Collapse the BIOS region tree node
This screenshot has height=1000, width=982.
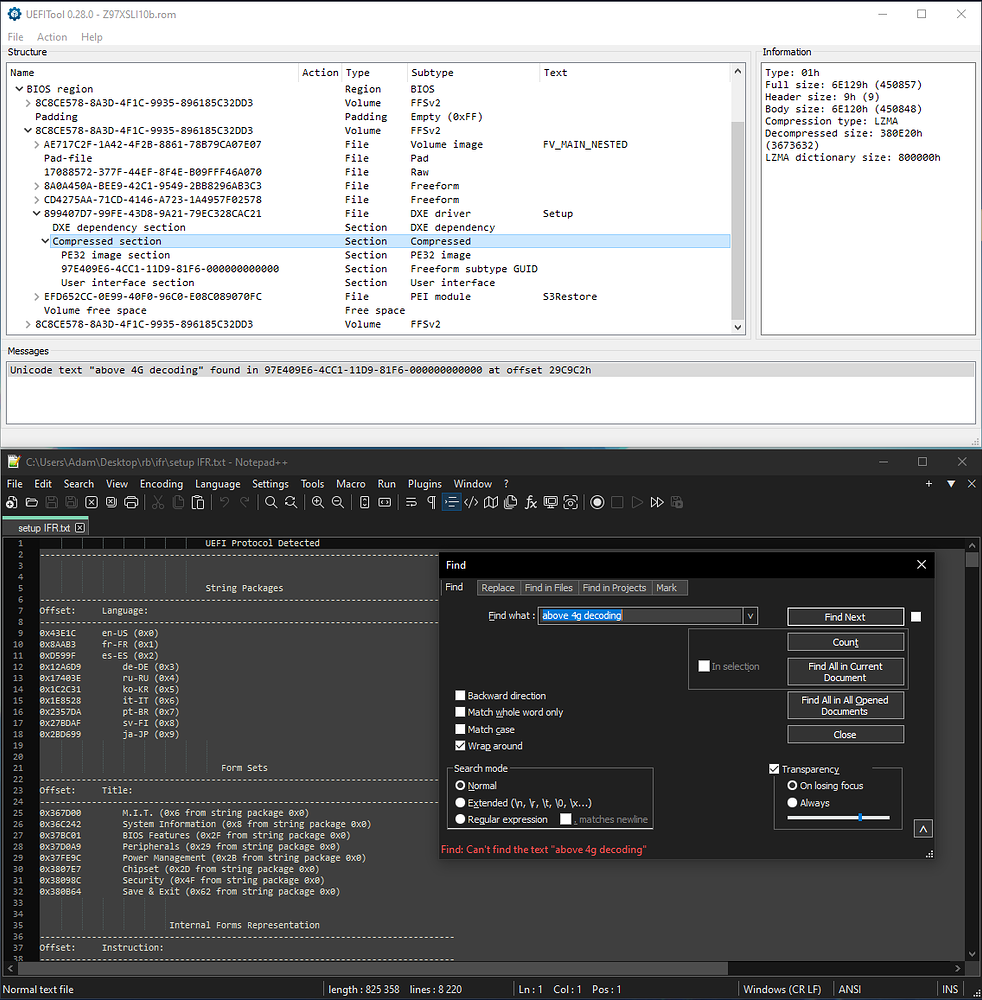[19, 89]
